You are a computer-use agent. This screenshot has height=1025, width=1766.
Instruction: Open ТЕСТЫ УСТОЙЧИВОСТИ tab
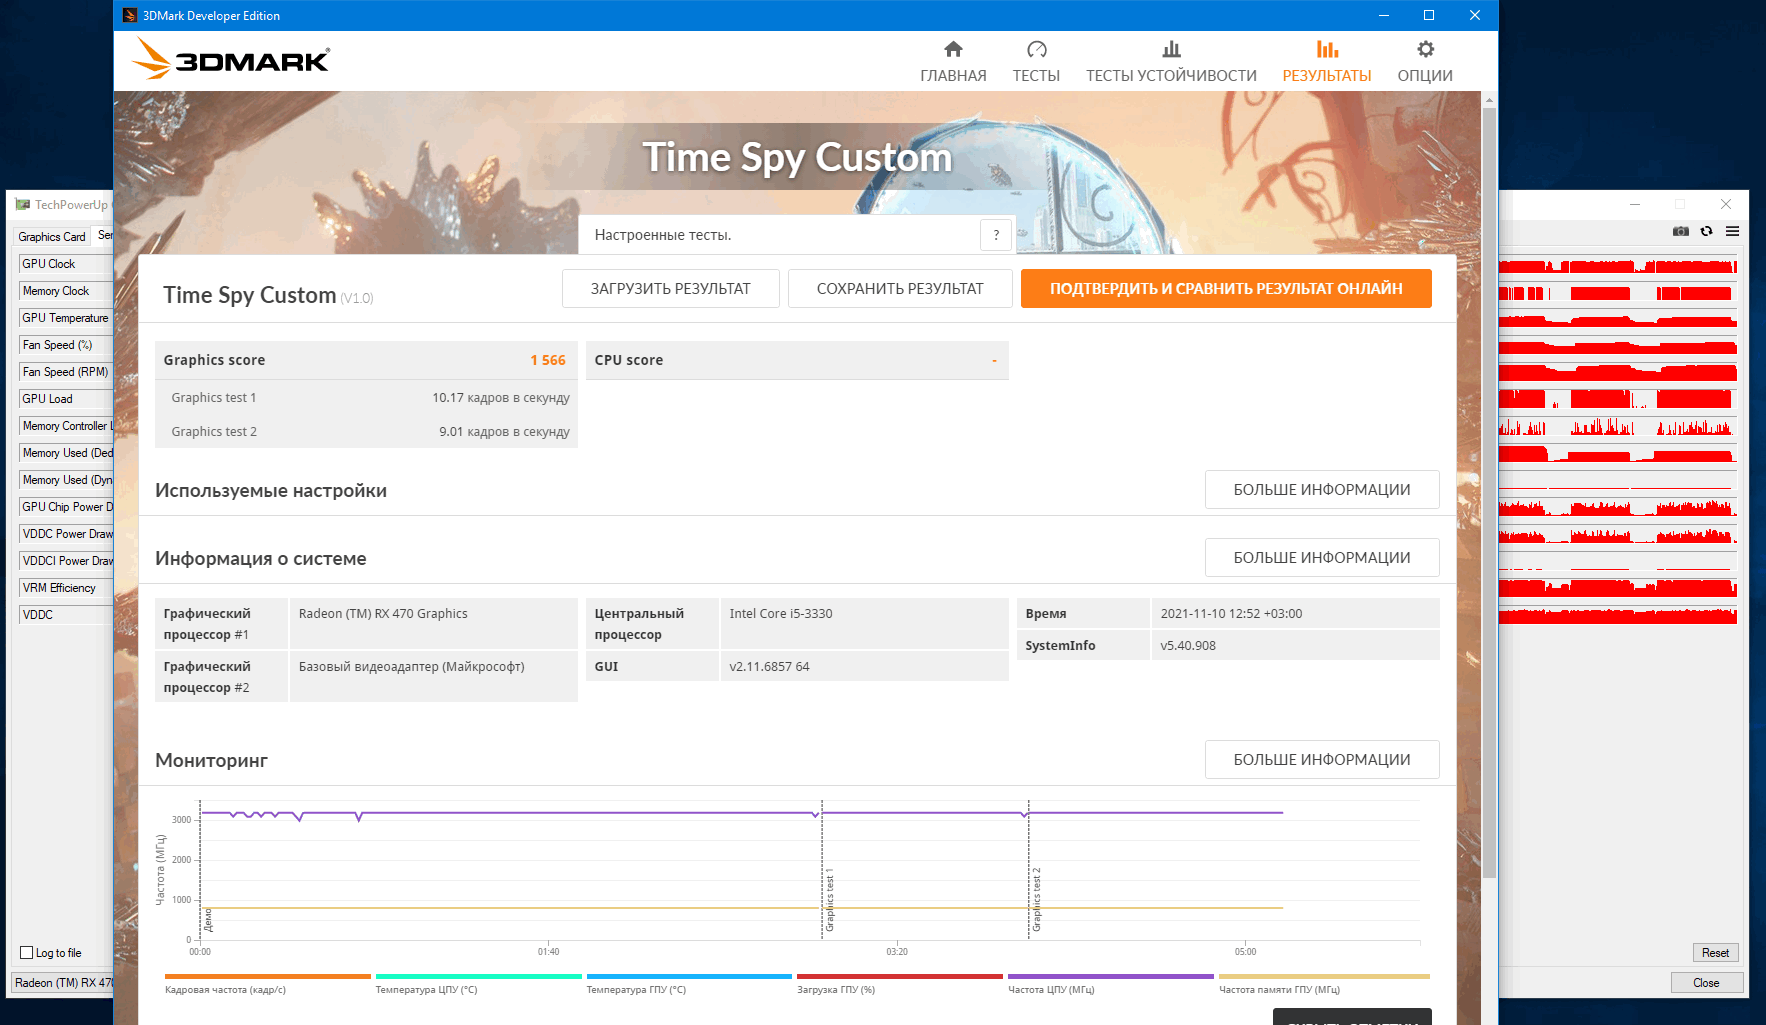coord(1171,62)
